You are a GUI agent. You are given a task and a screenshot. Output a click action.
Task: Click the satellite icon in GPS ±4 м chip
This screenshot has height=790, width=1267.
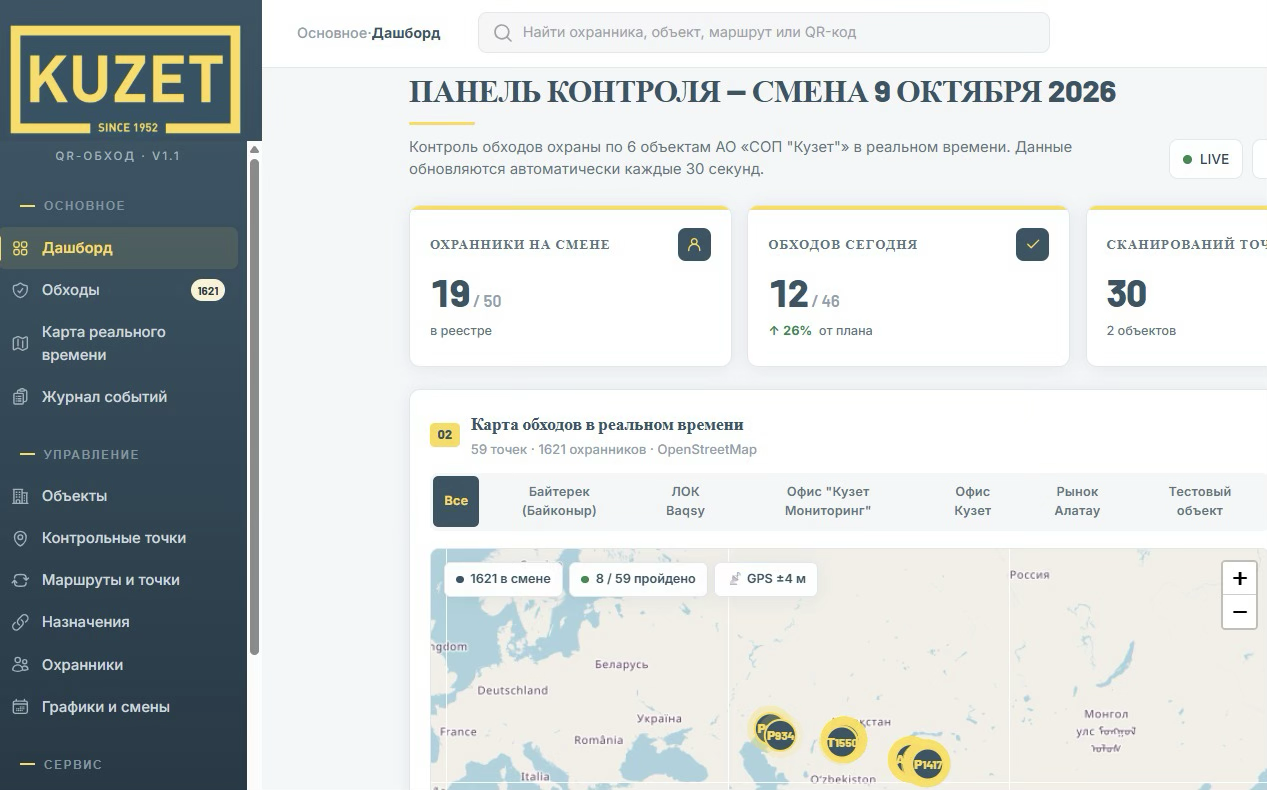[734, 579]
